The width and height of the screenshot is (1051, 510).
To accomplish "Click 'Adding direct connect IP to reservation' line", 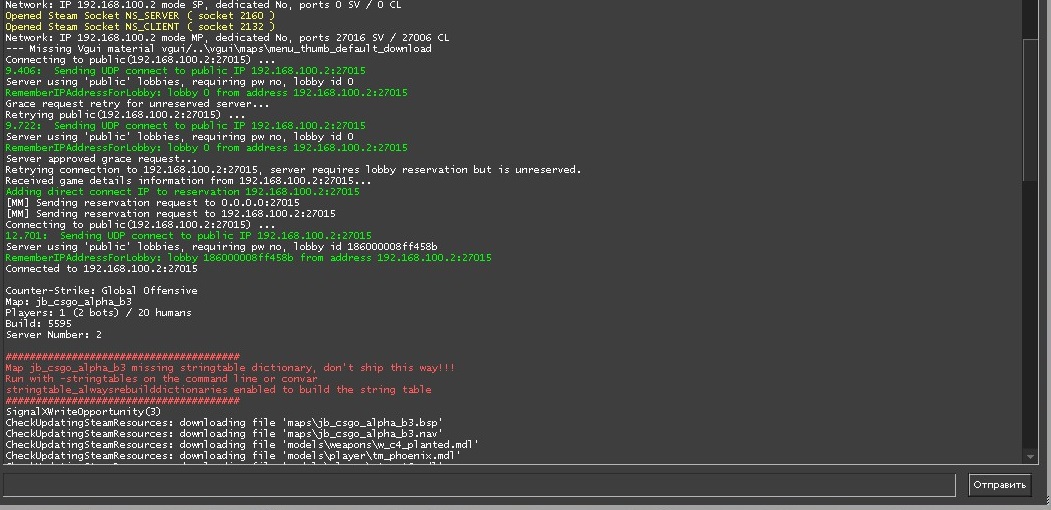I will pos(182,192).
